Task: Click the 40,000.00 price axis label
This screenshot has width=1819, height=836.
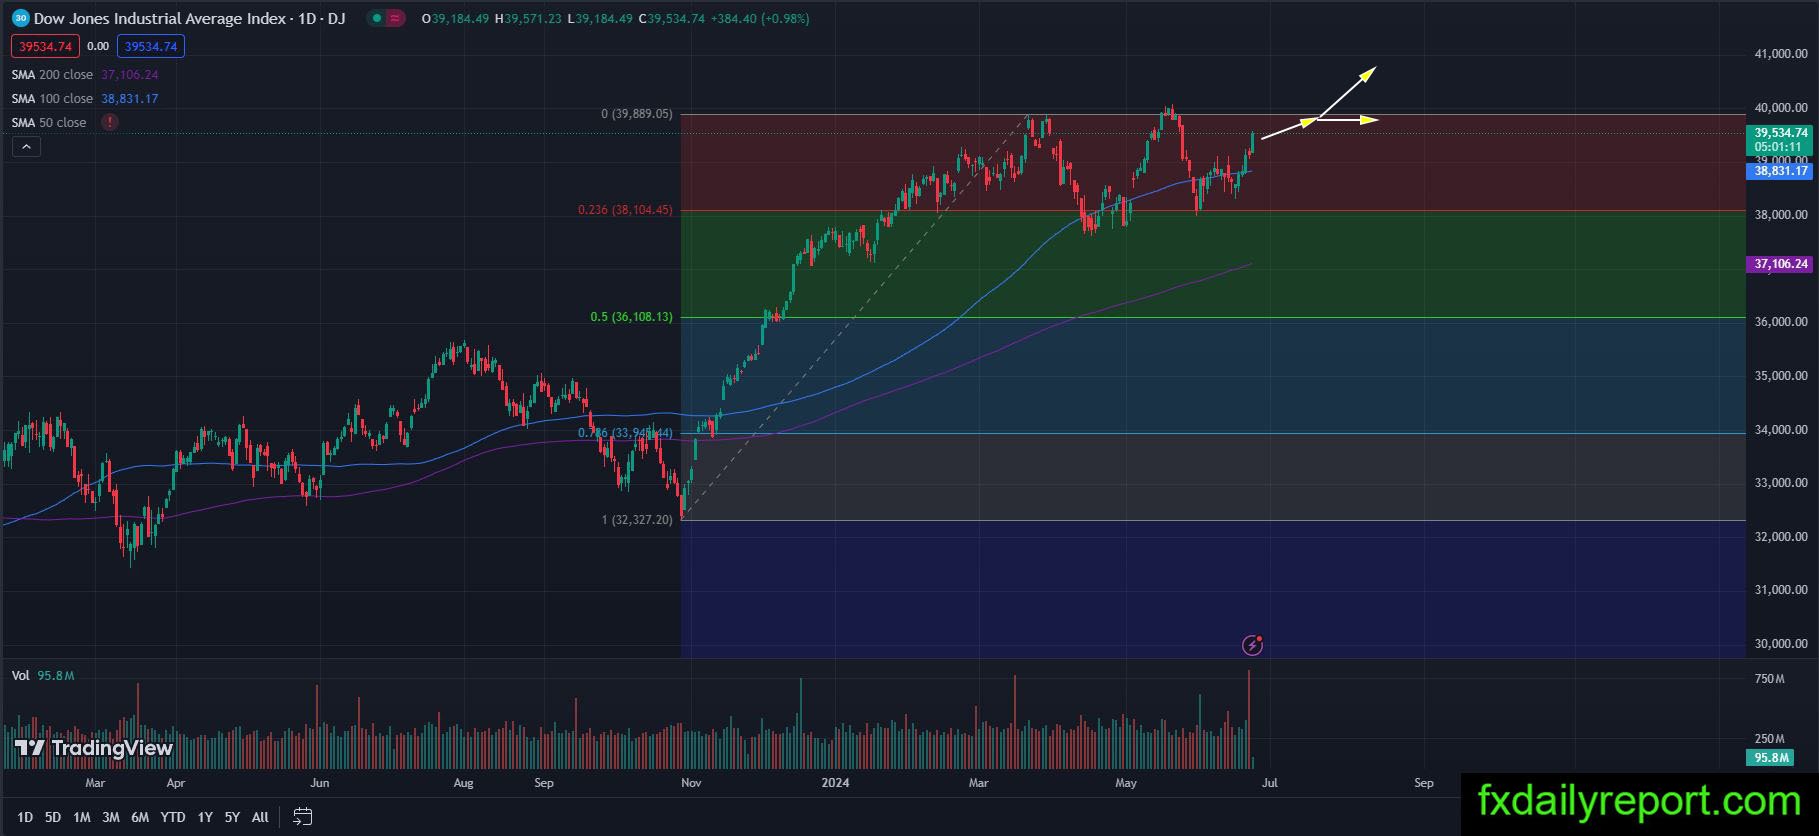Action: point(1781,108)
